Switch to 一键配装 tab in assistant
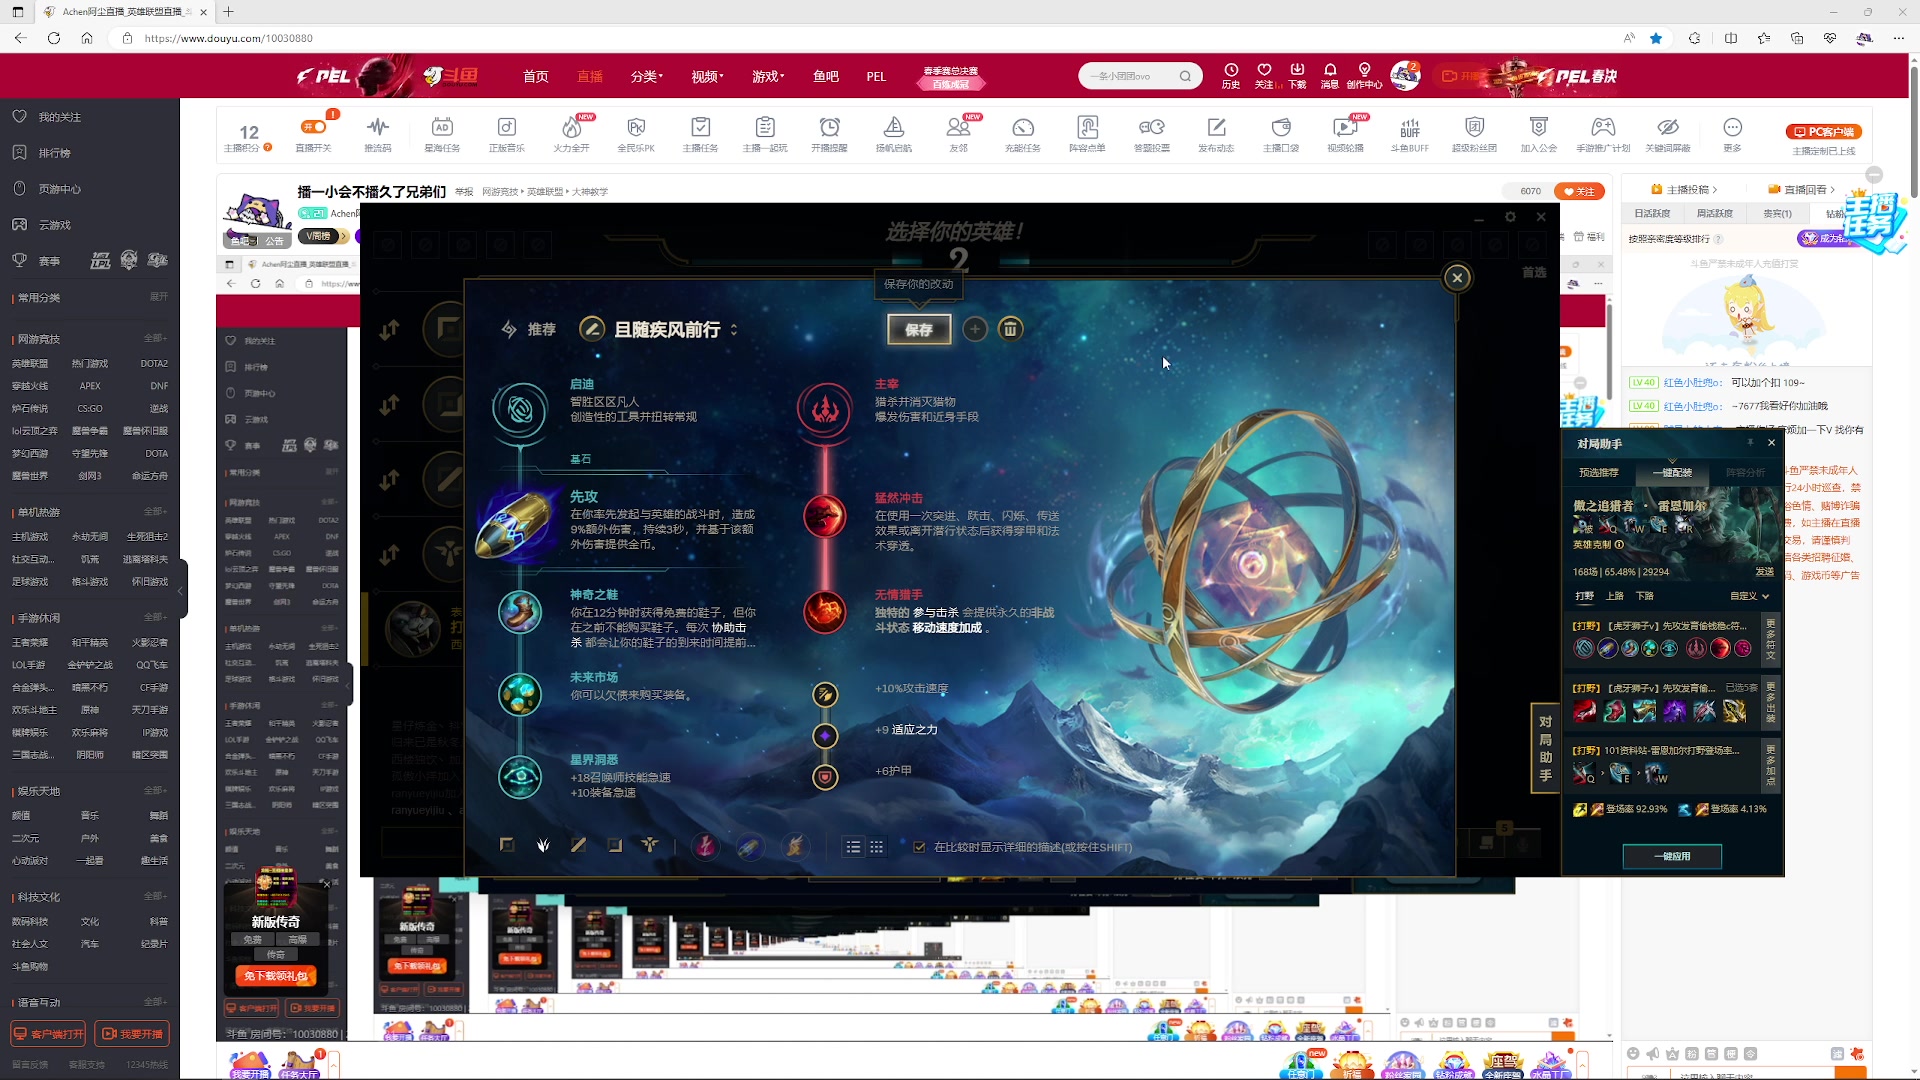 1672,472
